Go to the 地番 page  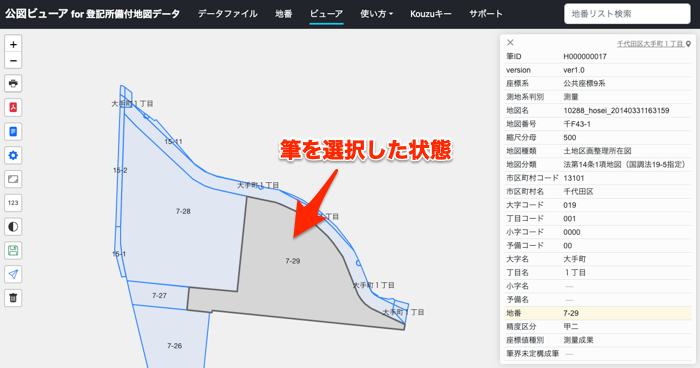point(283,14)
